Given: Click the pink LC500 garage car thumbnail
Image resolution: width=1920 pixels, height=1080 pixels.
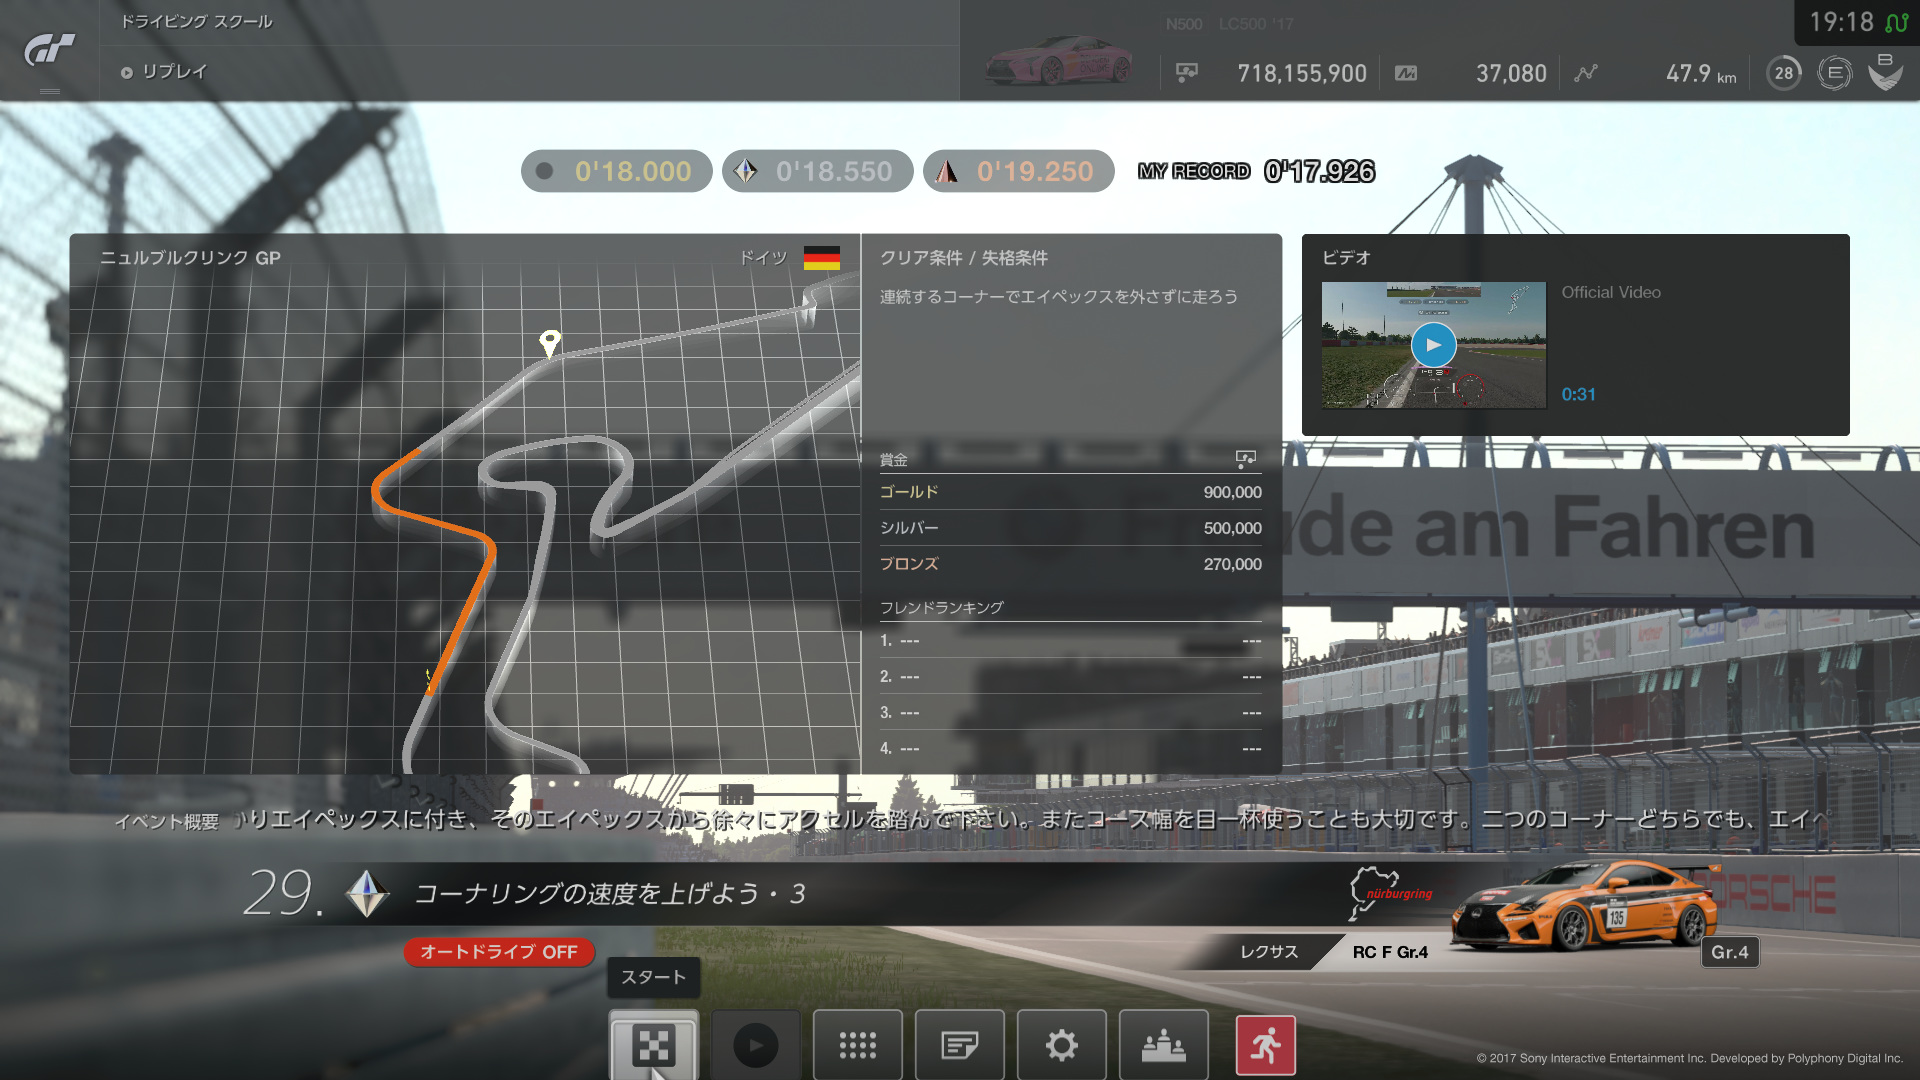Looking at the screenshot, I should 1060,61.
